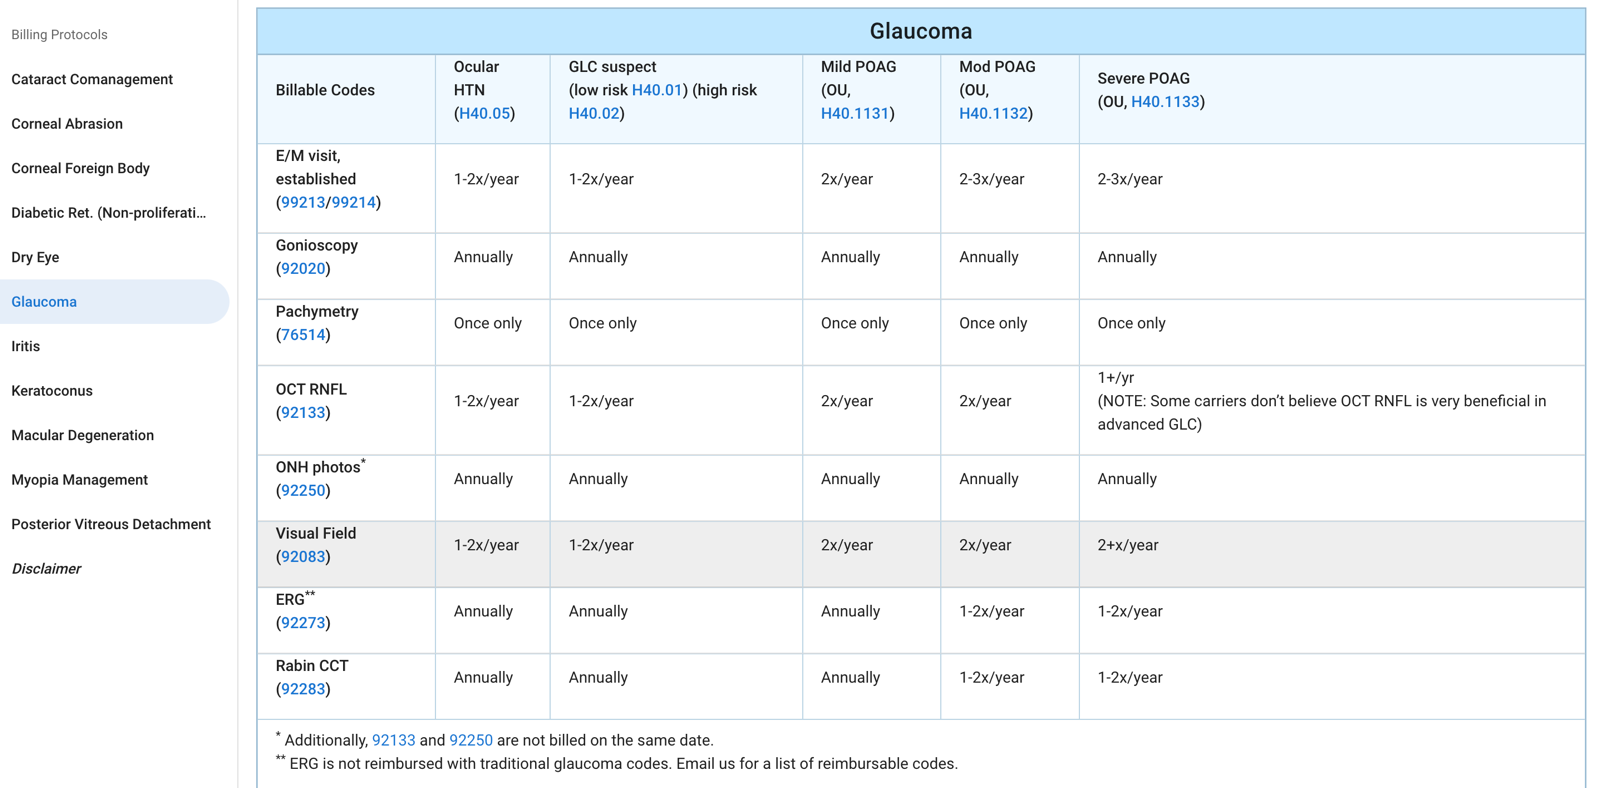Image resolution: width=1600 pixels, height=788 pixels.
Task: Click the H40.1131 Mild POAG code
Action: 854,113
